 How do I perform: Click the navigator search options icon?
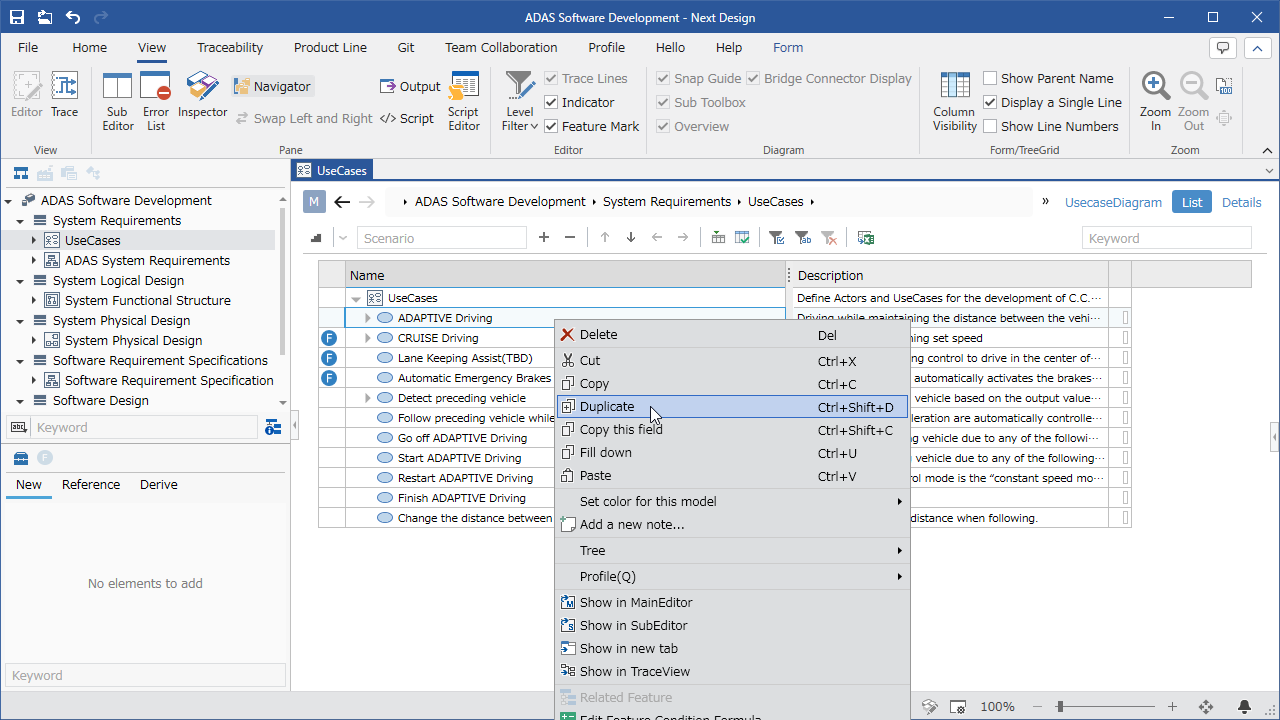tap(273, 428)
